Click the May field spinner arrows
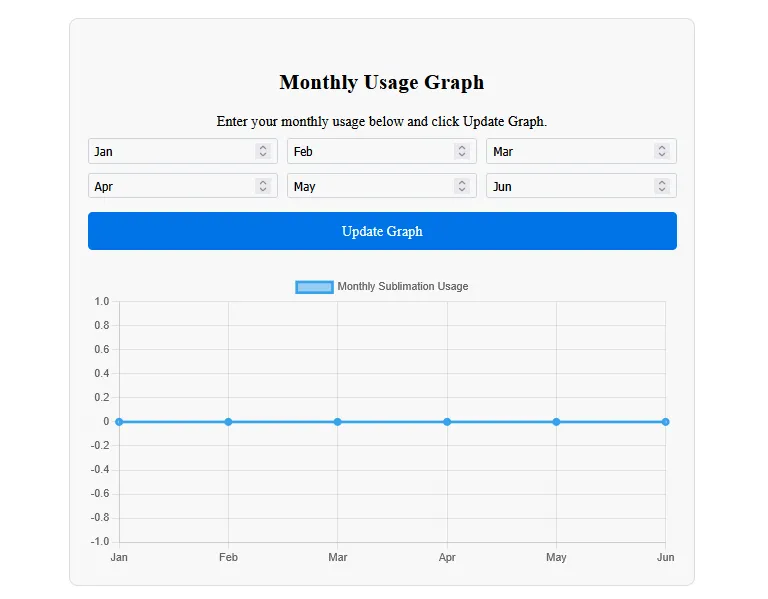768x599 pixels. 462,186
